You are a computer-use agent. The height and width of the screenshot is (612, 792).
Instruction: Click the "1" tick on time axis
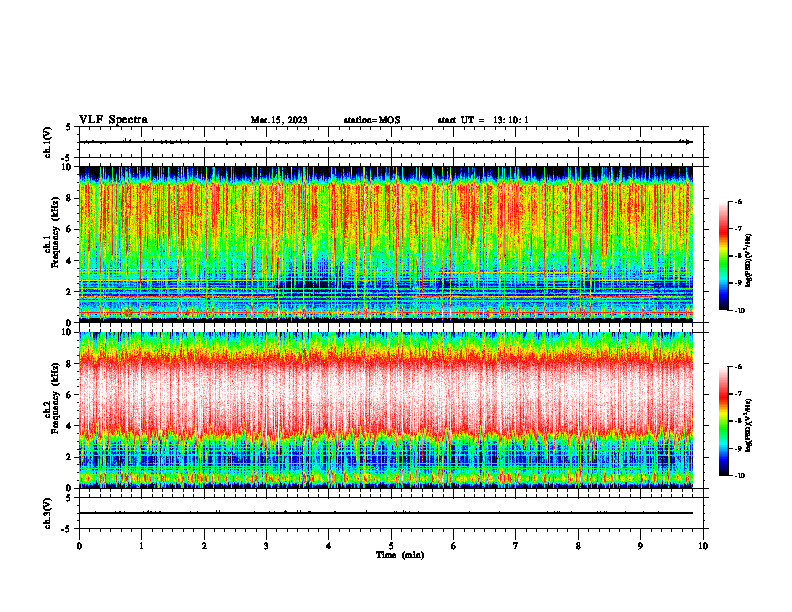click(141, 546)
